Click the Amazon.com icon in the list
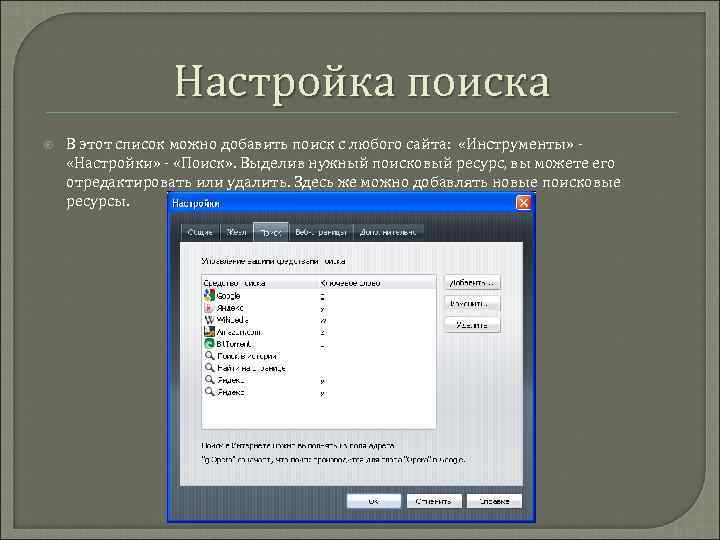Viewport: 720px width, 540px height. [209, 332]
